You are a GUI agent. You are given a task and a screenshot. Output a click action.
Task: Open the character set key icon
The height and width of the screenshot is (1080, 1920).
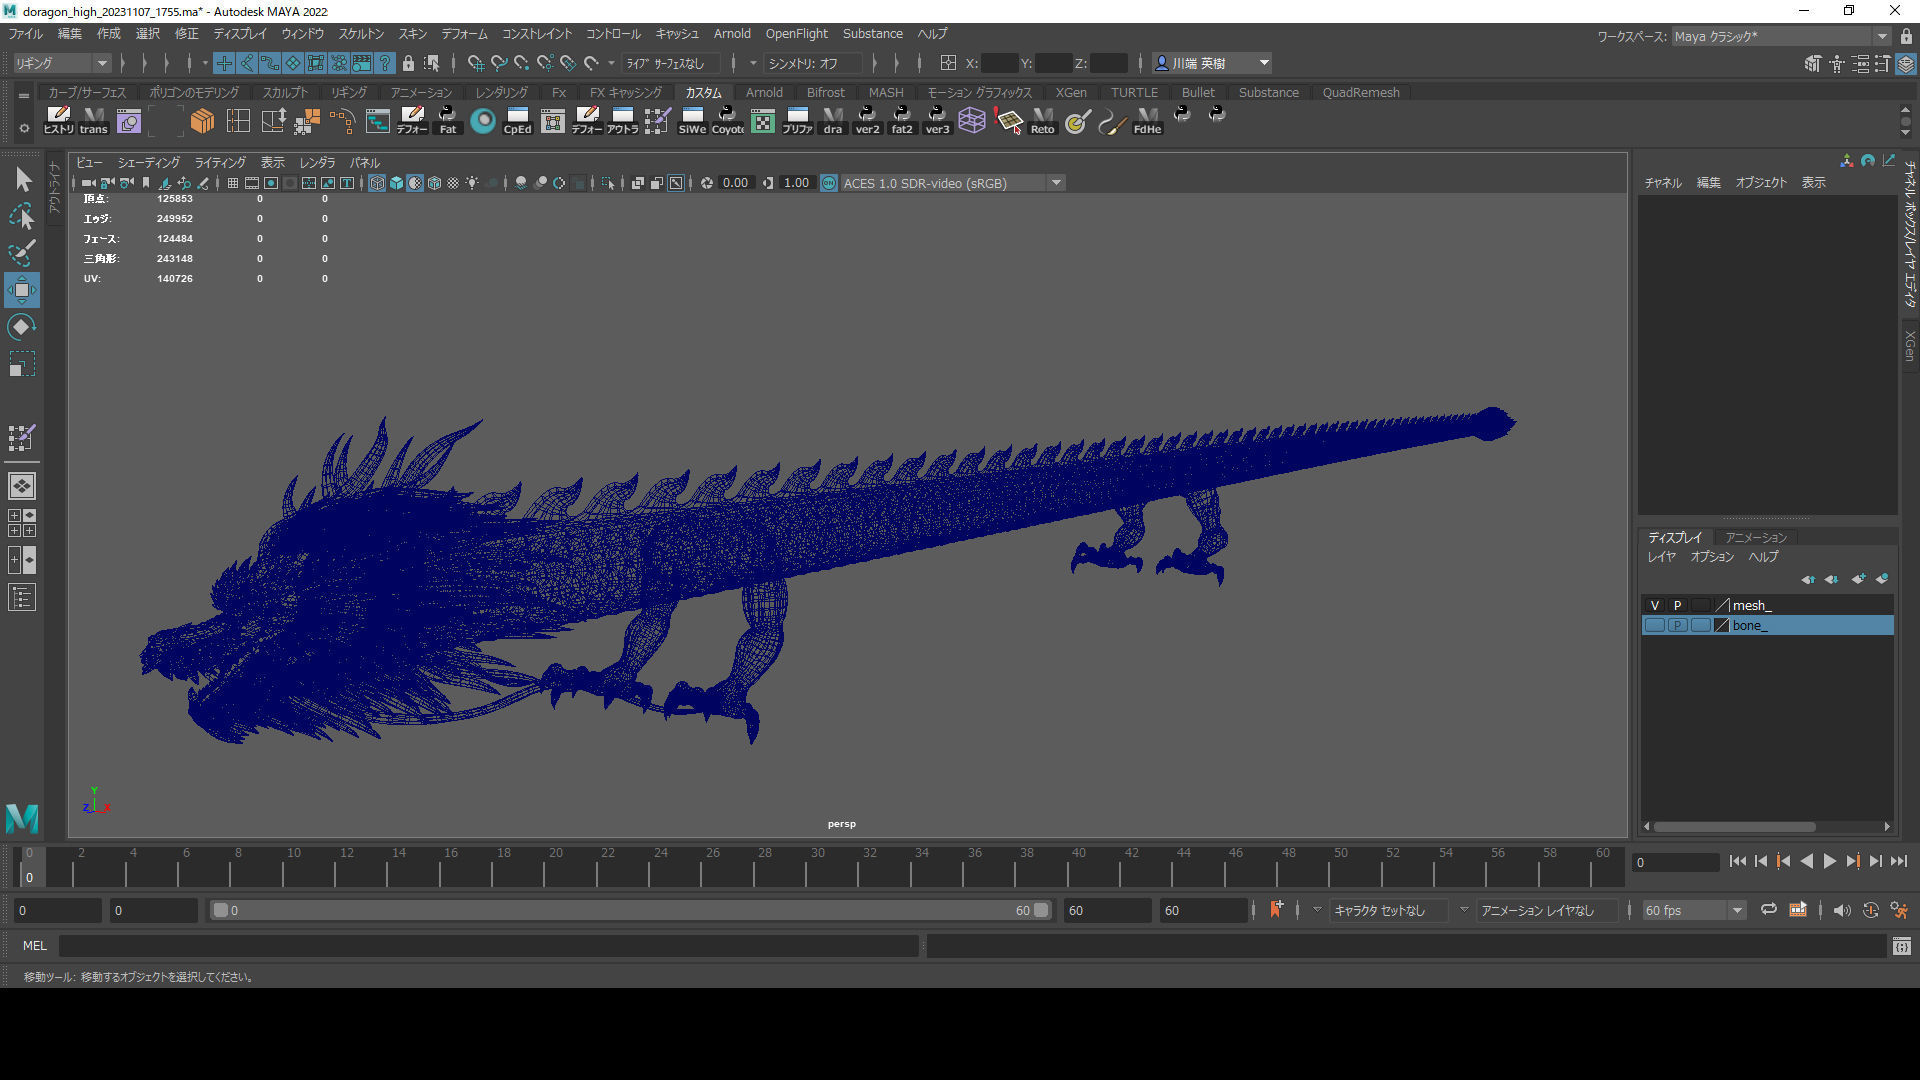click(1276, 910)
